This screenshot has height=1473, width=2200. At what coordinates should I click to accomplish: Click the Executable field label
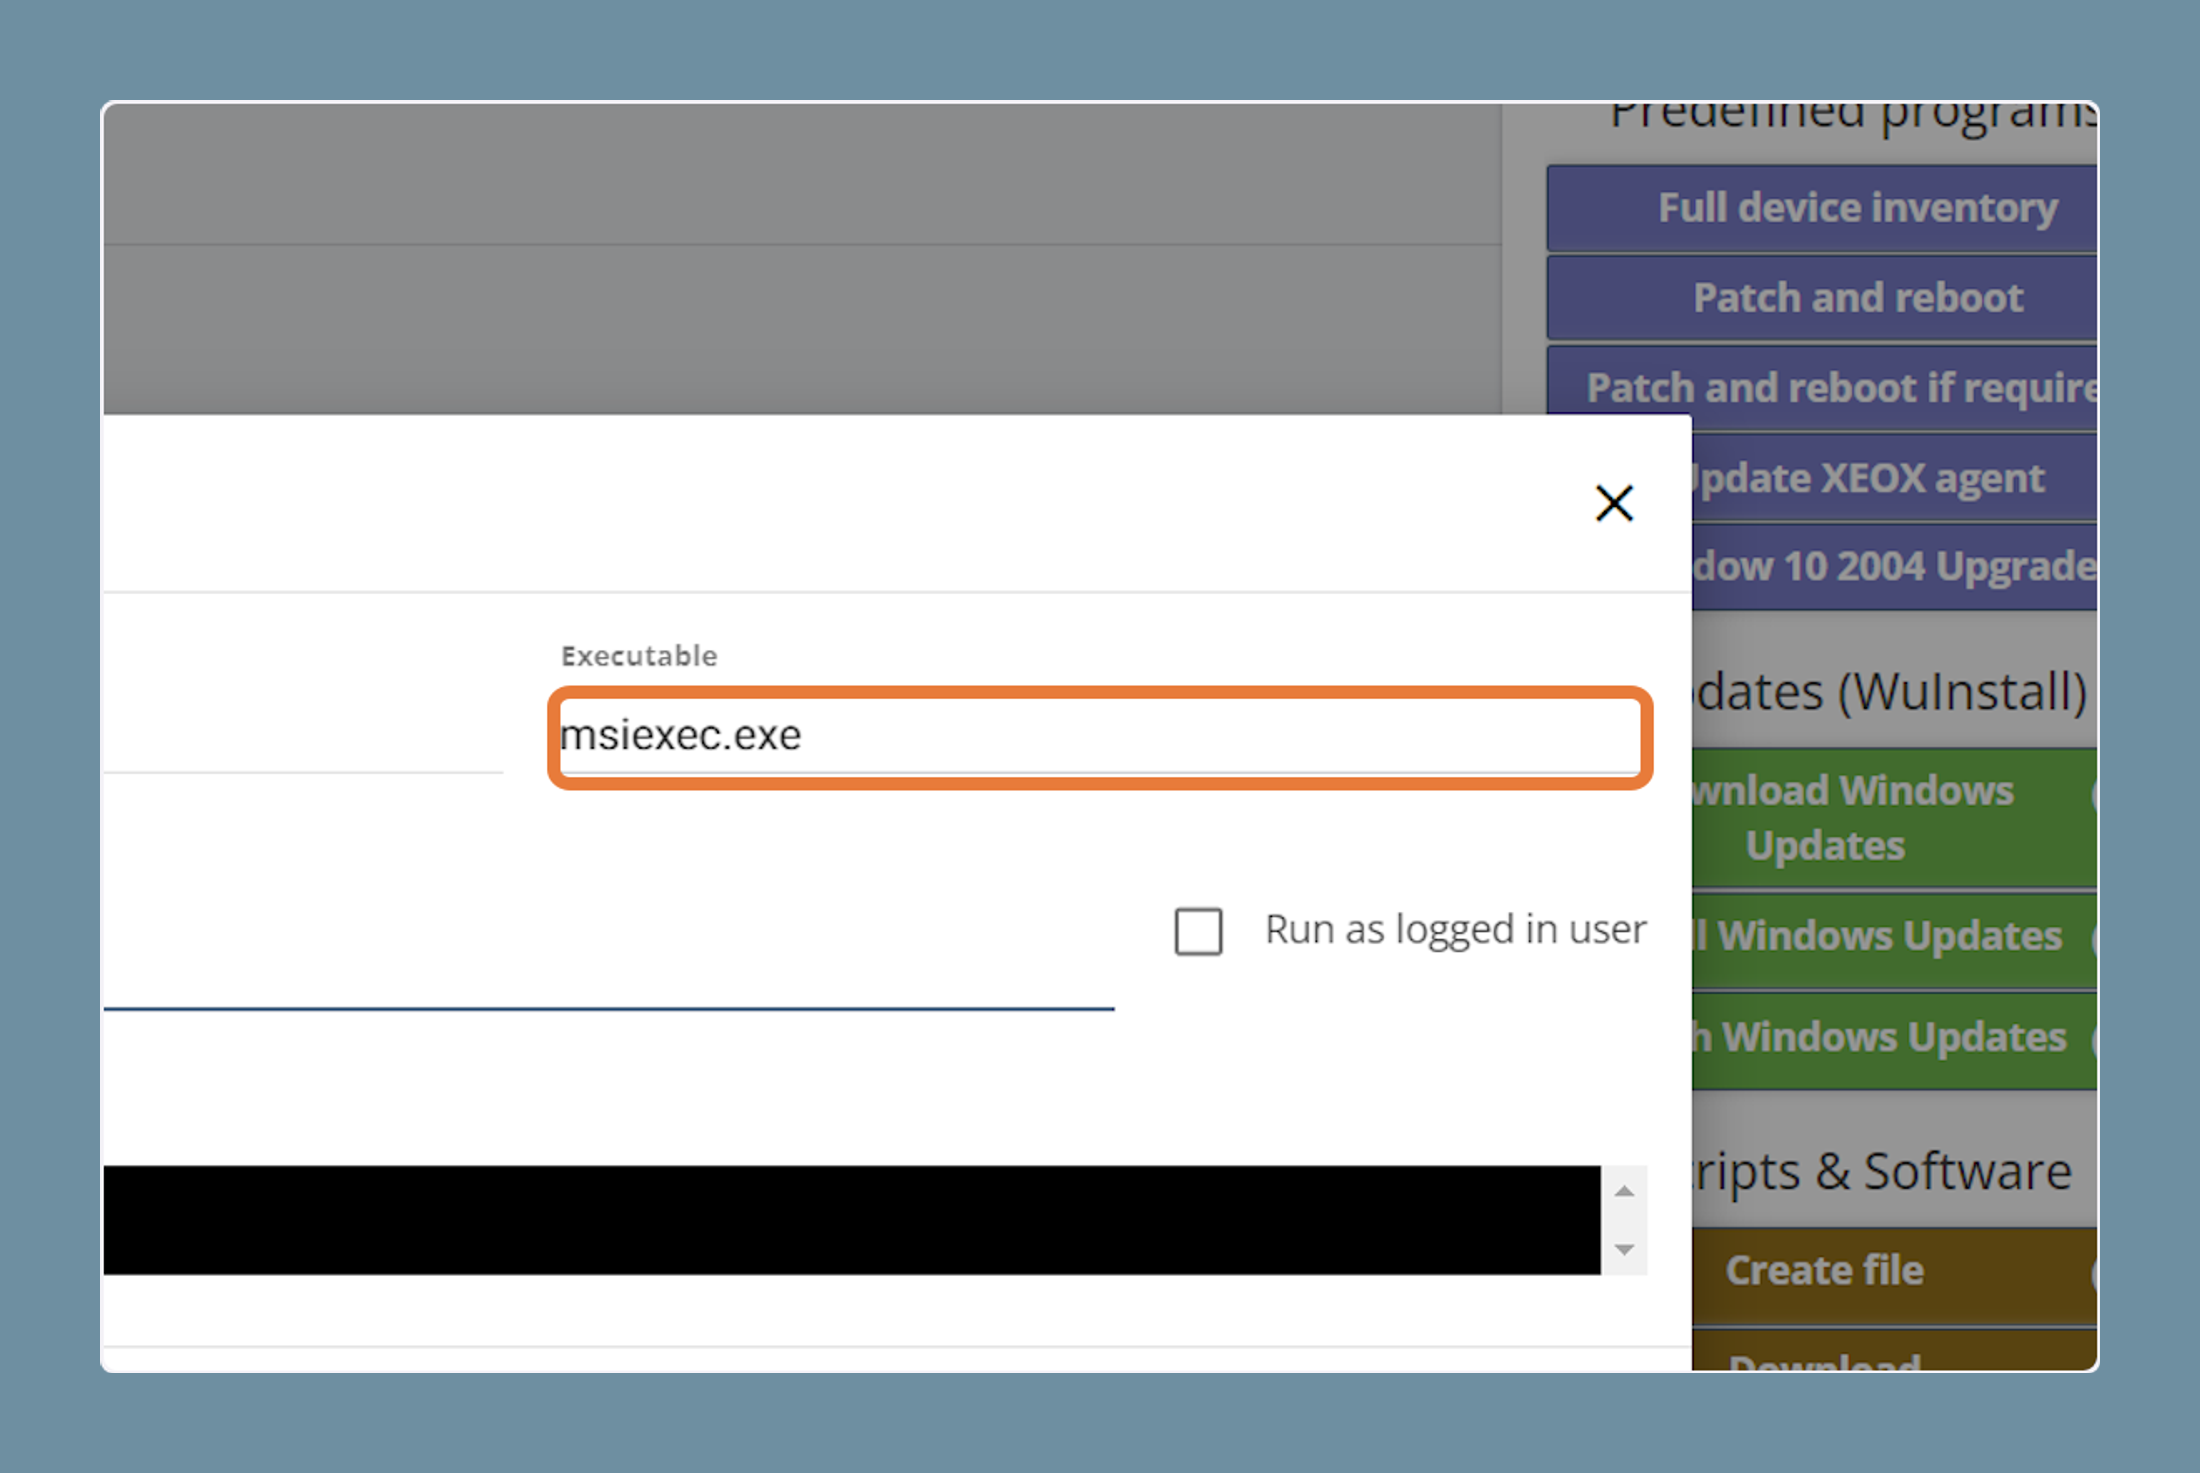639,656
